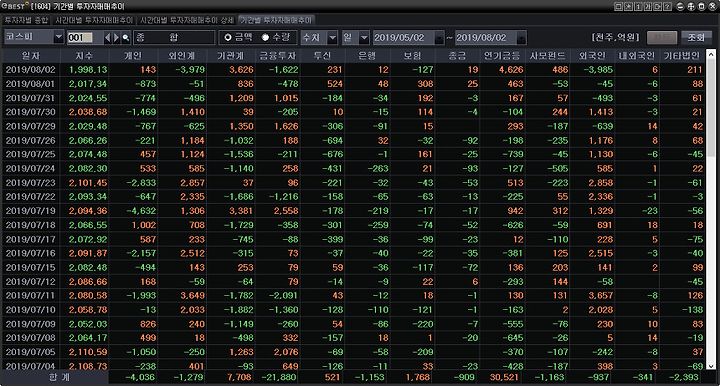Select the 기간별 투자자매매추이 tab

276,20
